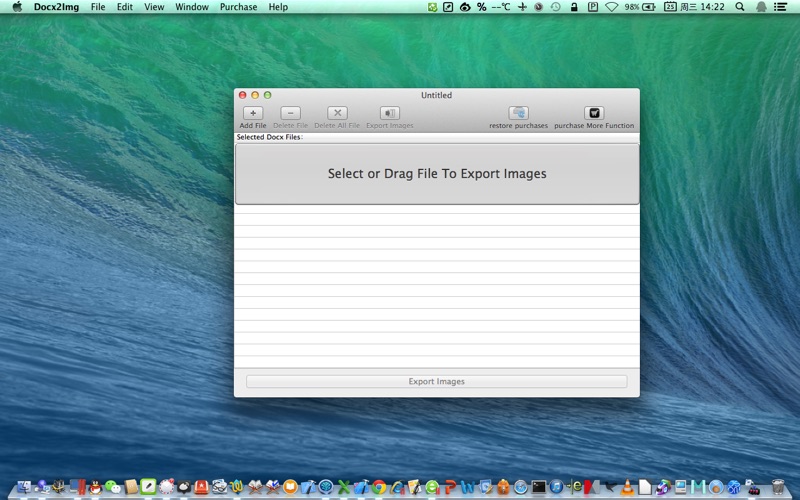Open the Edit menu
This screenshot has width=800, height=500.
(124, 7)
